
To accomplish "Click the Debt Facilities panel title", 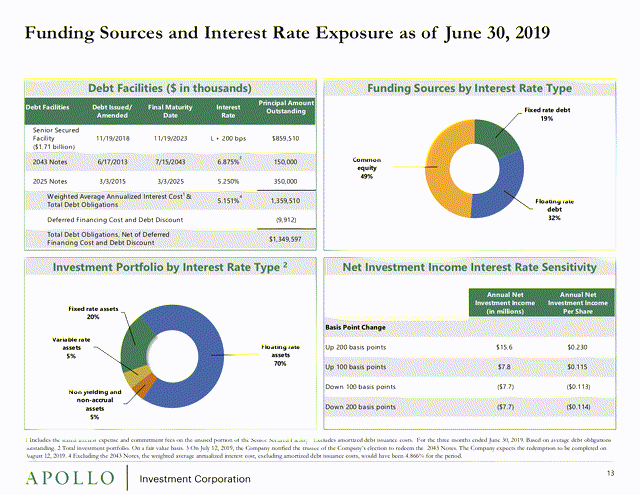I will click(x=170, y=88).
